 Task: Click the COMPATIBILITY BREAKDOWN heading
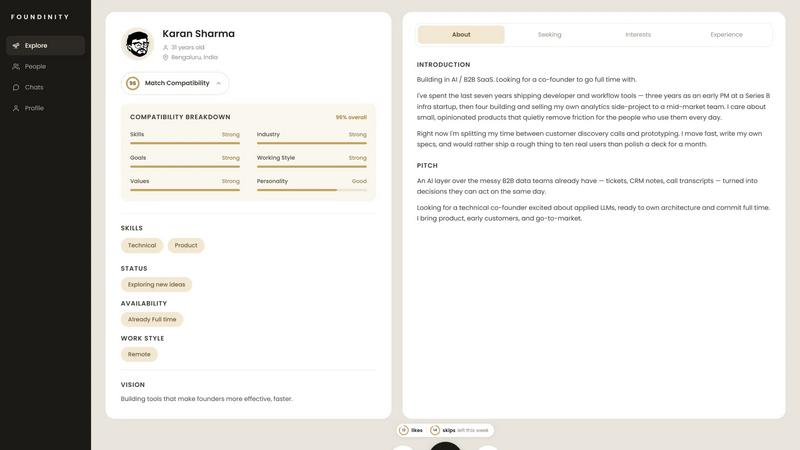click(x=180, y=117)
